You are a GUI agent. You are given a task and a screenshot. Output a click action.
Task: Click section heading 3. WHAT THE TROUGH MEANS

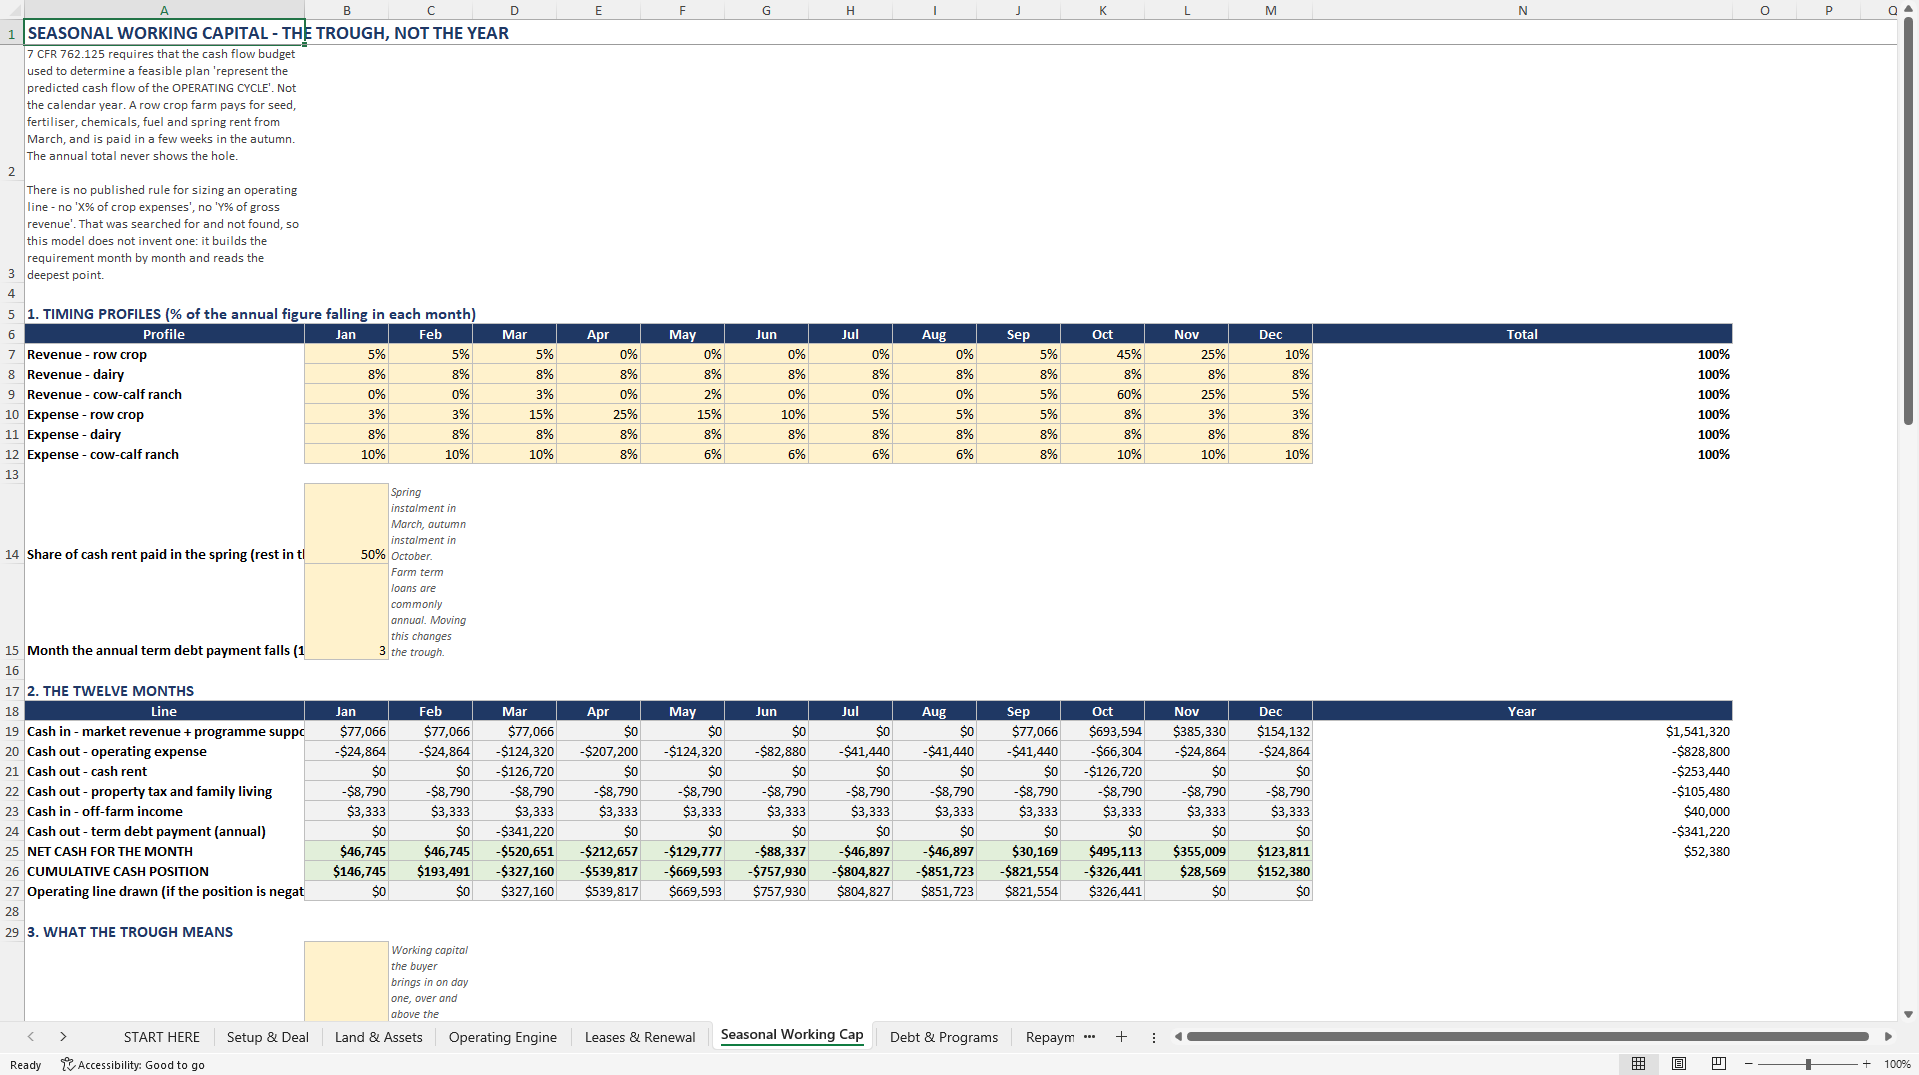click(130, 932)
